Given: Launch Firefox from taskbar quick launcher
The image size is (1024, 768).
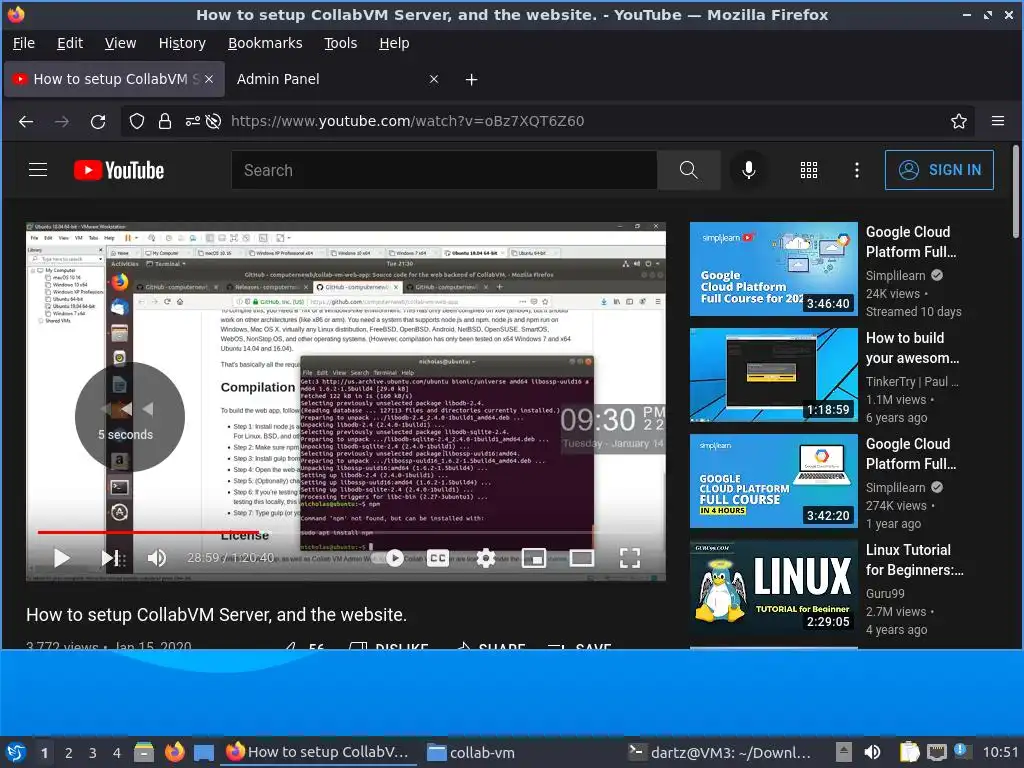Looking at the screenshot, I should click(x=174, y=752).
